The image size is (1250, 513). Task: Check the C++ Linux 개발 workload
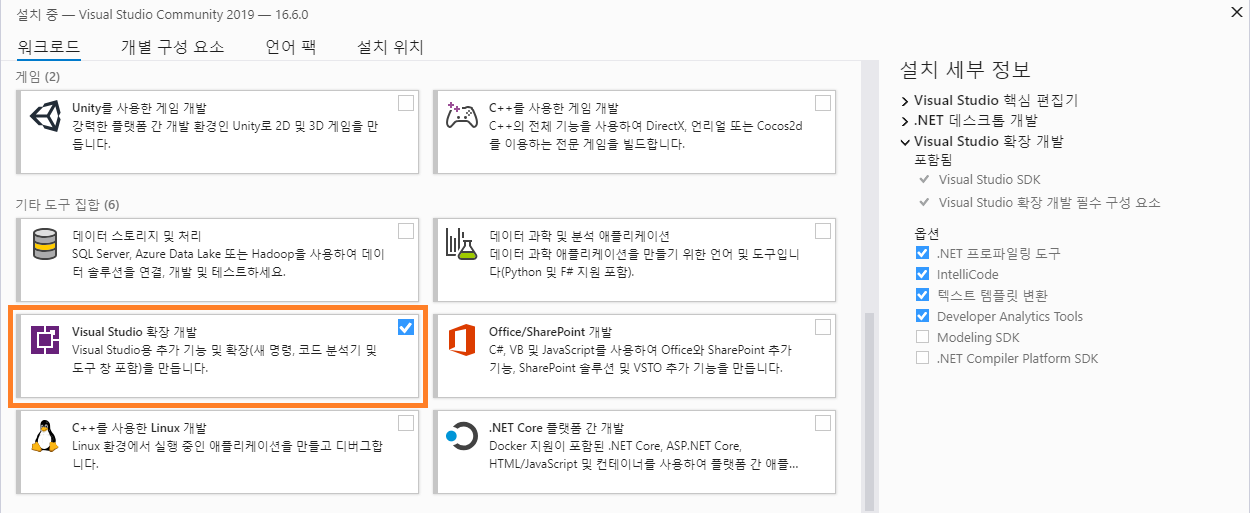pyautogui.click(x=405, y=423)
